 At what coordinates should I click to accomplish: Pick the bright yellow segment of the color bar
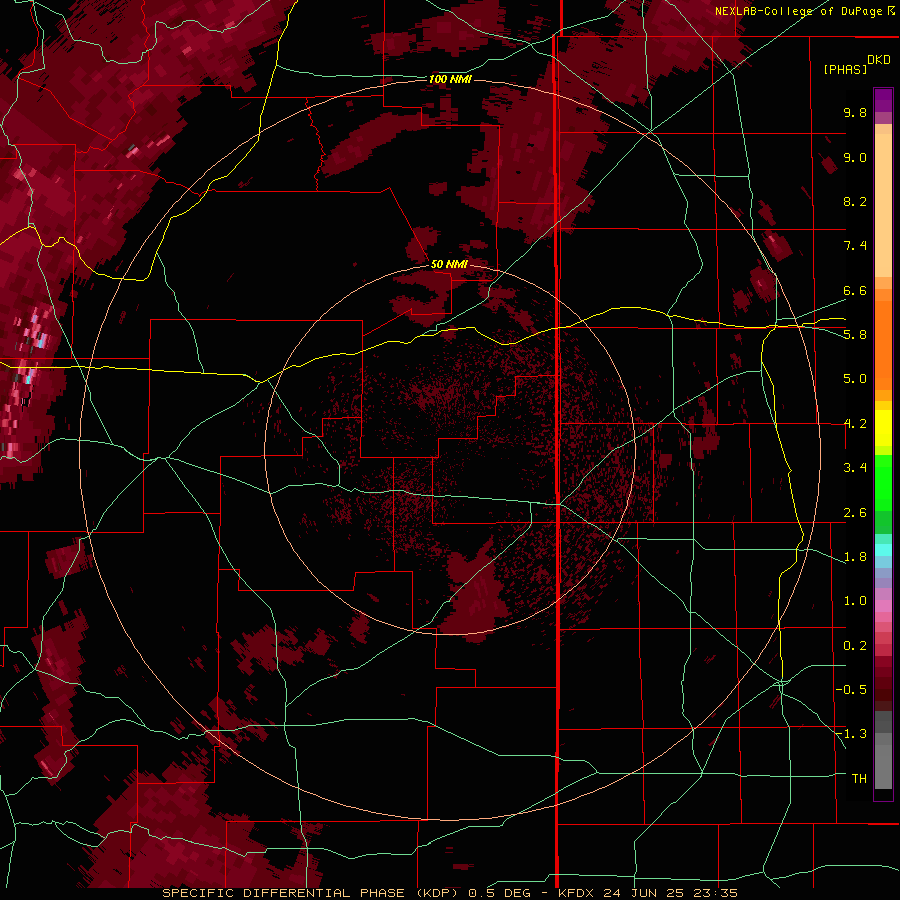(883, 428)
